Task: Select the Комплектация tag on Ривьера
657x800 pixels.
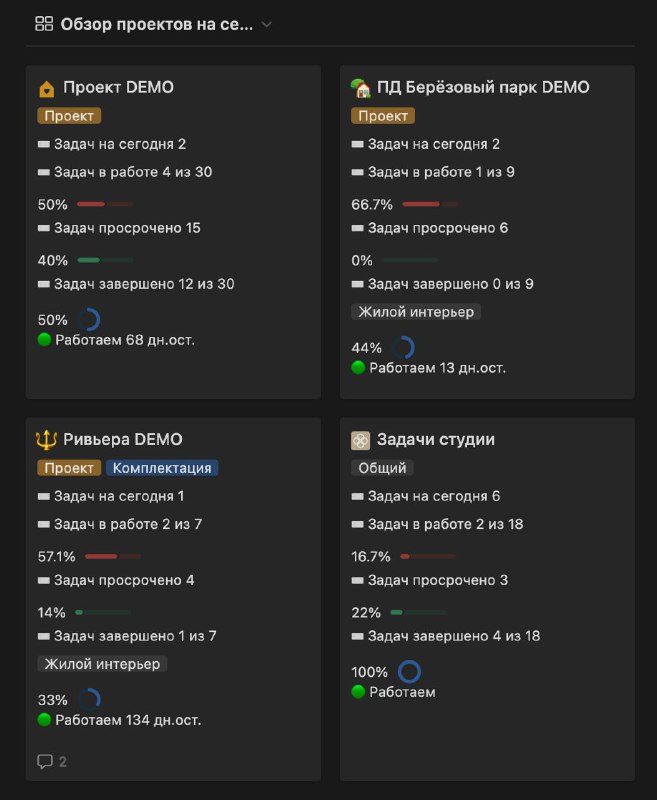Action: click(162, 468)
